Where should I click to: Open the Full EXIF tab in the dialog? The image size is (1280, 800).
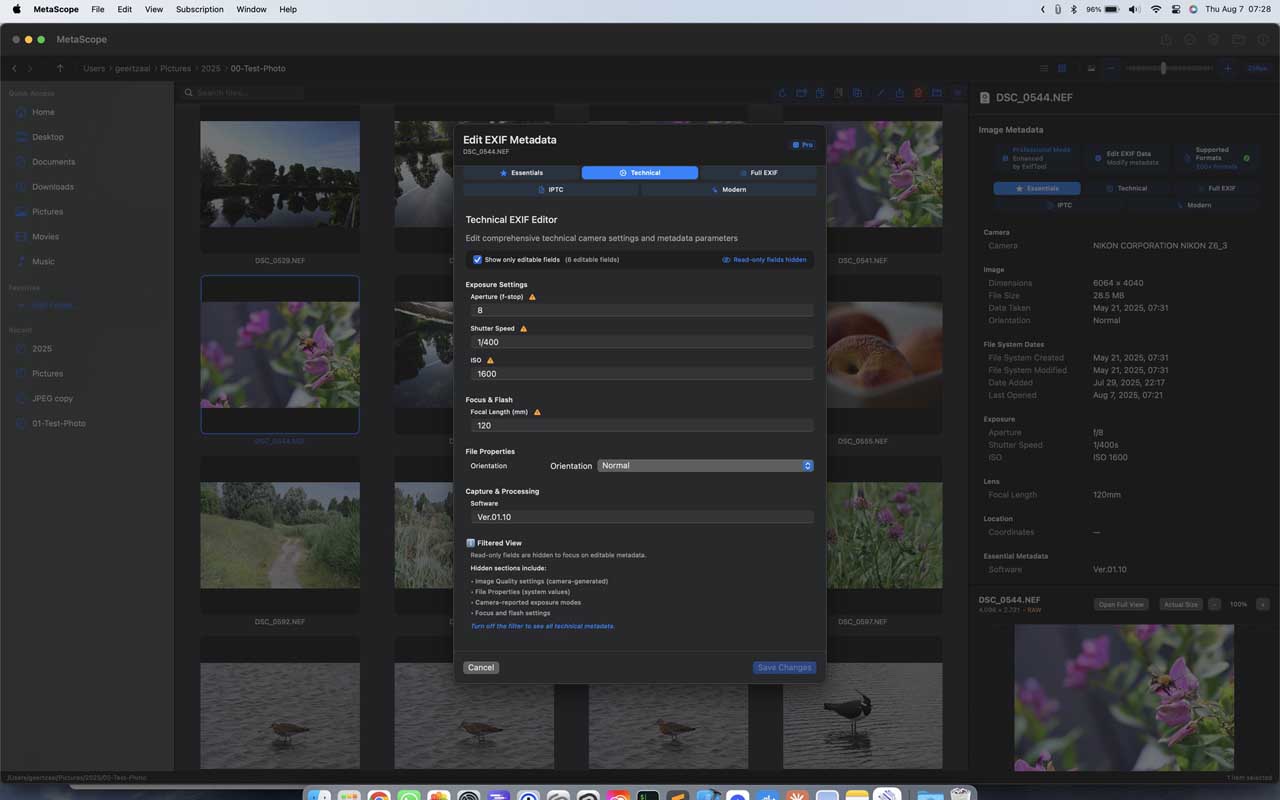coord(758,173)
